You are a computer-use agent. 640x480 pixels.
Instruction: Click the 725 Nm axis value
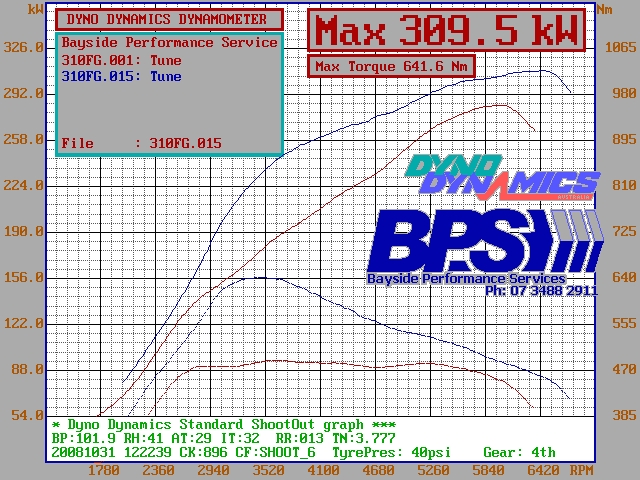click(x=624, y=231)
